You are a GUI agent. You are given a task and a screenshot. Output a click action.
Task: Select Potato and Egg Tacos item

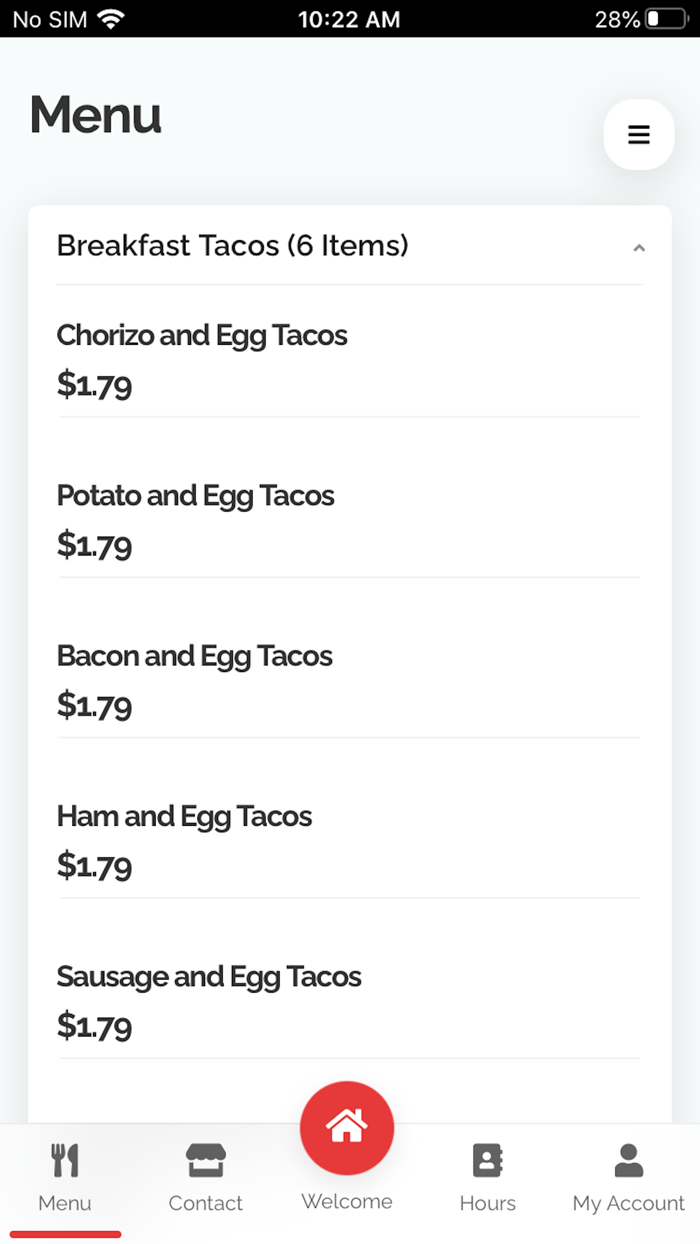coord(349,518)
